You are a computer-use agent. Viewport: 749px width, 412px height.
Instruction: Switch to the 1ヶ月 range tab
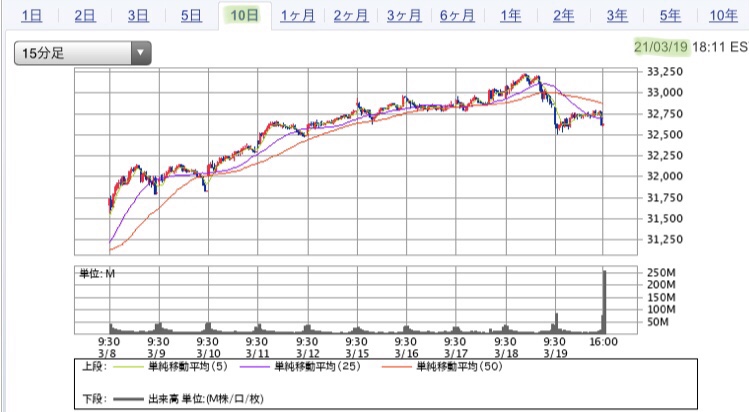click(297, 16)
